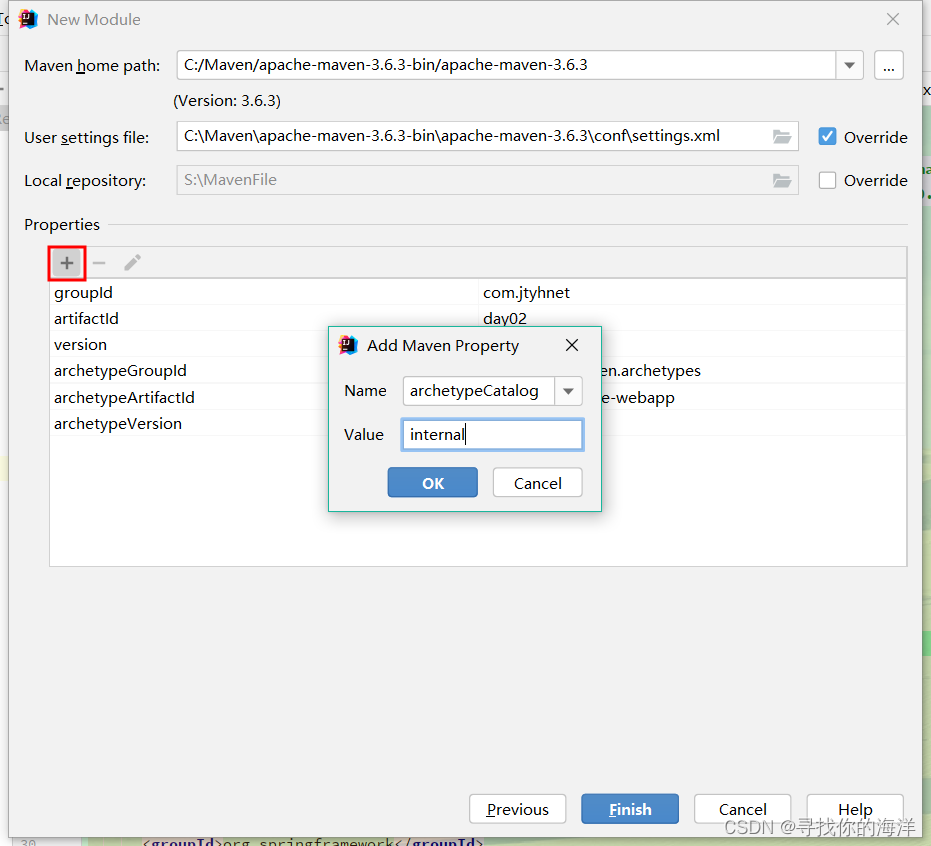Open Help for New Module
This screenshot has height=846, width=931.
tap(855, 809)
